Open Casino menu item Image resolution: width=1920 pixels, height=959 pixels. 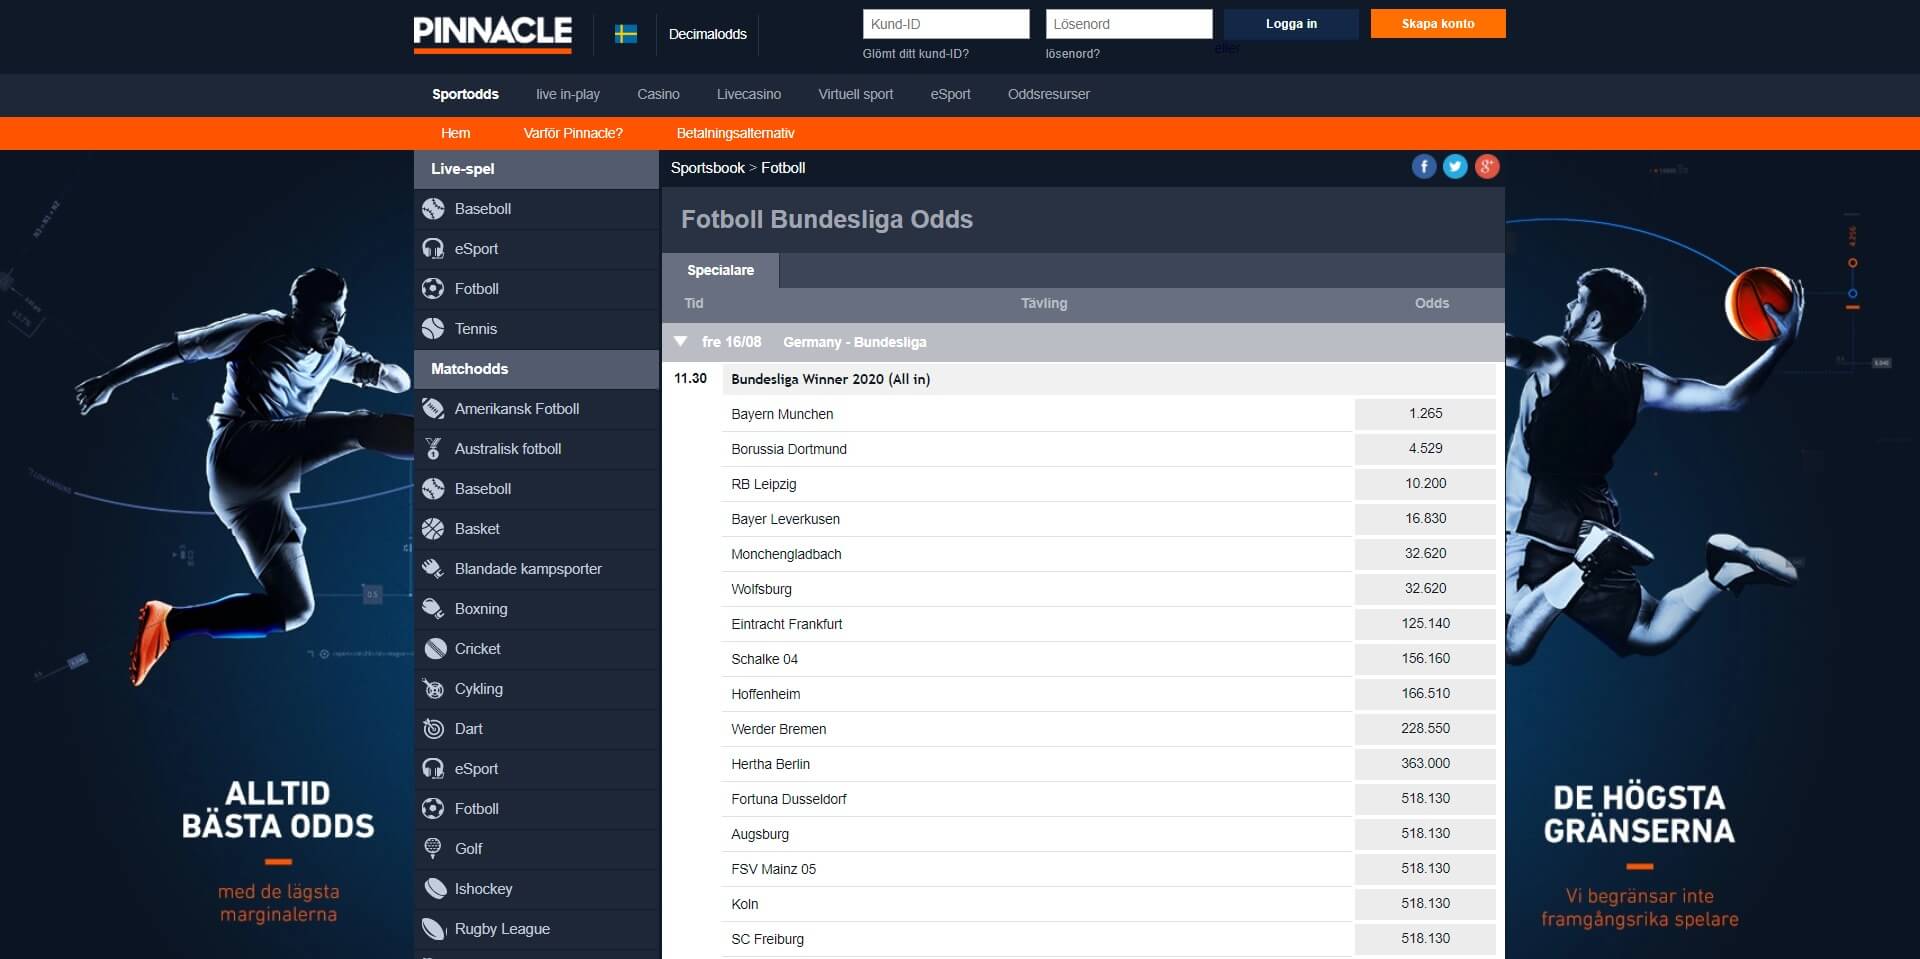pos(658,94)
